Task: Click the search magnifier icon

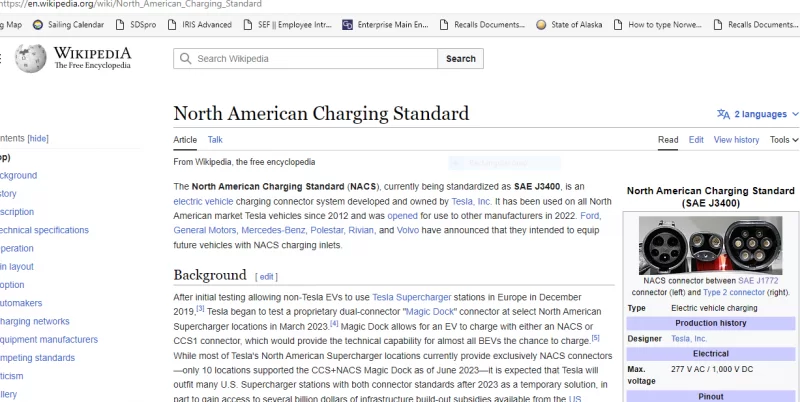Action: pyautogui.click(x=185, y=59)
